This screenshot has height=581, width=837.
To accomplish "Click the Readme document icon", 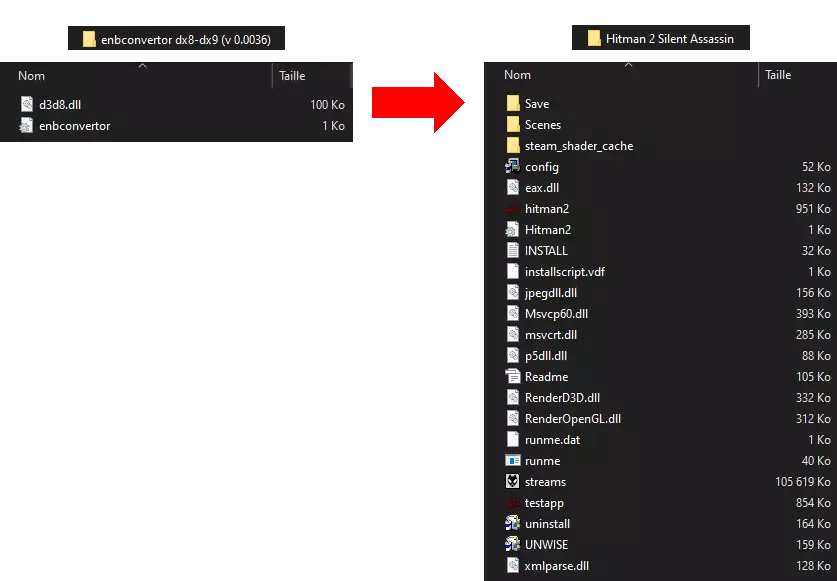I will pos(512,376).
